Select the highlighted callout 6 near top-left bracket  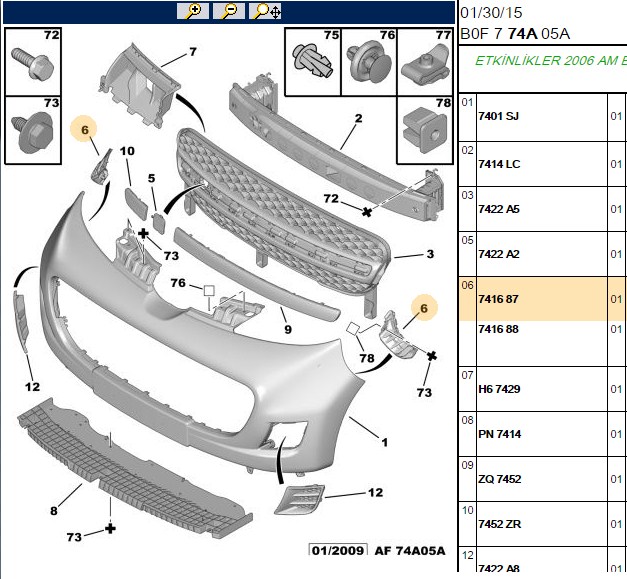[x=84, y=130]
